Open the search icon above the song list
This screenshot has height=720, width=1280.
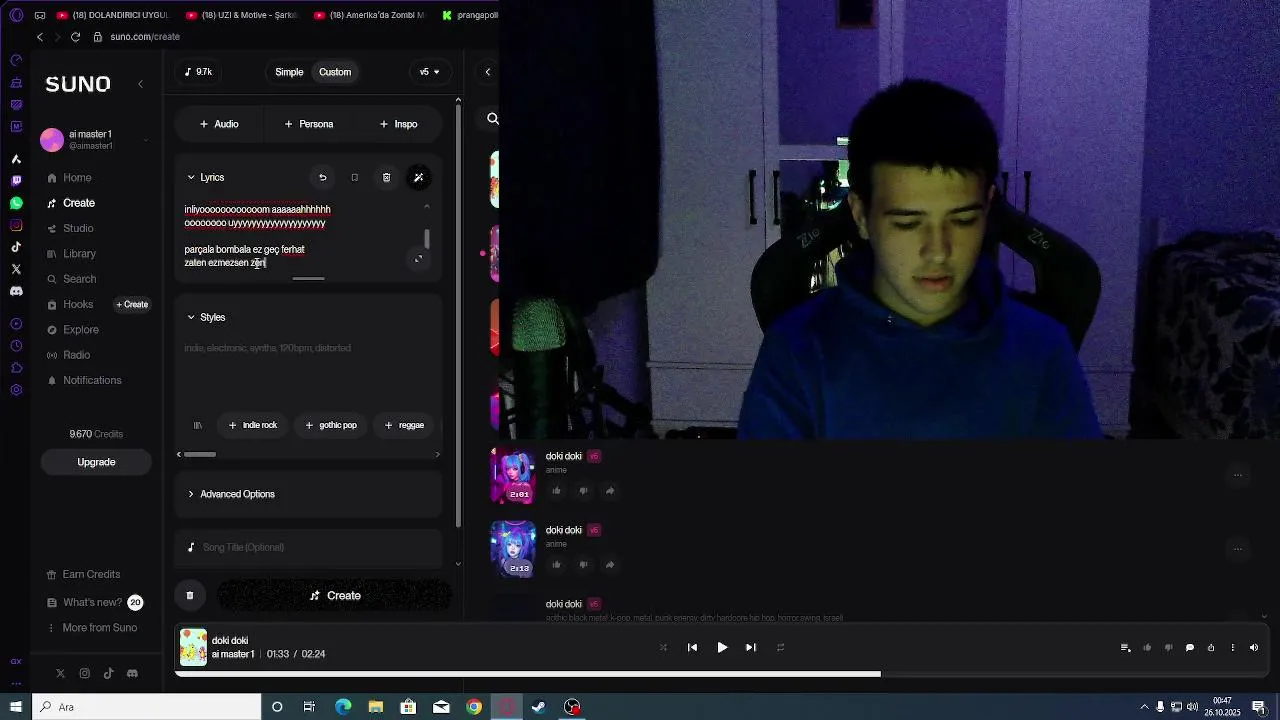coord(492,118)
